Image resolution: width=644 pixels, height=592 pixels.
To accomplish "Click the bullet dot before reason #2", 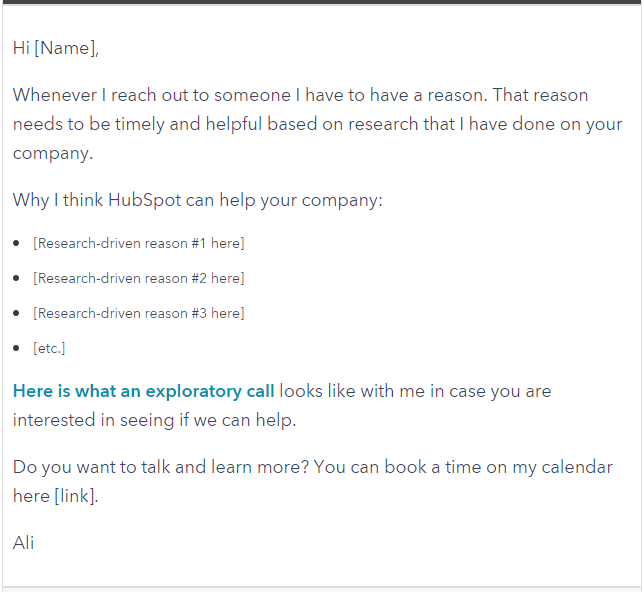I will [17, 278].
